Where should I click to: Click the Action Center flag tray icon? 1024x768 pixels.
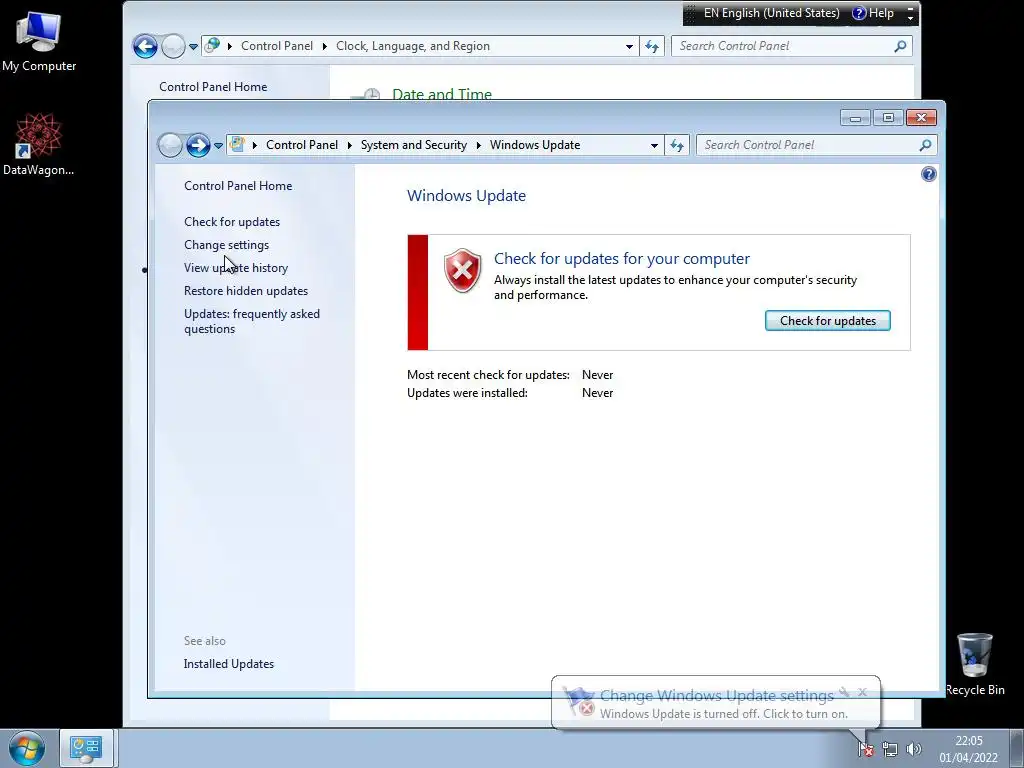(866, 749)
